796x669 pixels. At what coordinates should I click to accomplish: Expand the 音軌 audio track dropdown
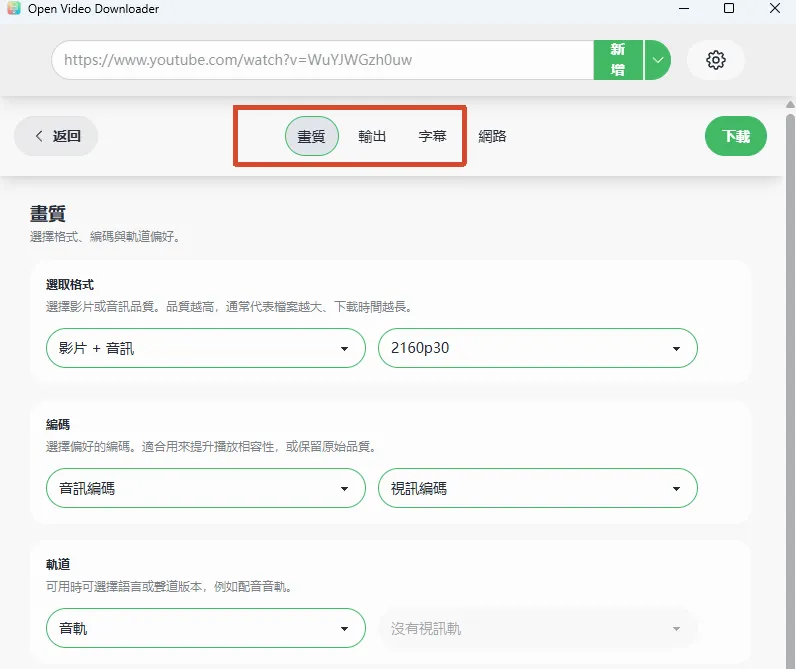[206, 628]
